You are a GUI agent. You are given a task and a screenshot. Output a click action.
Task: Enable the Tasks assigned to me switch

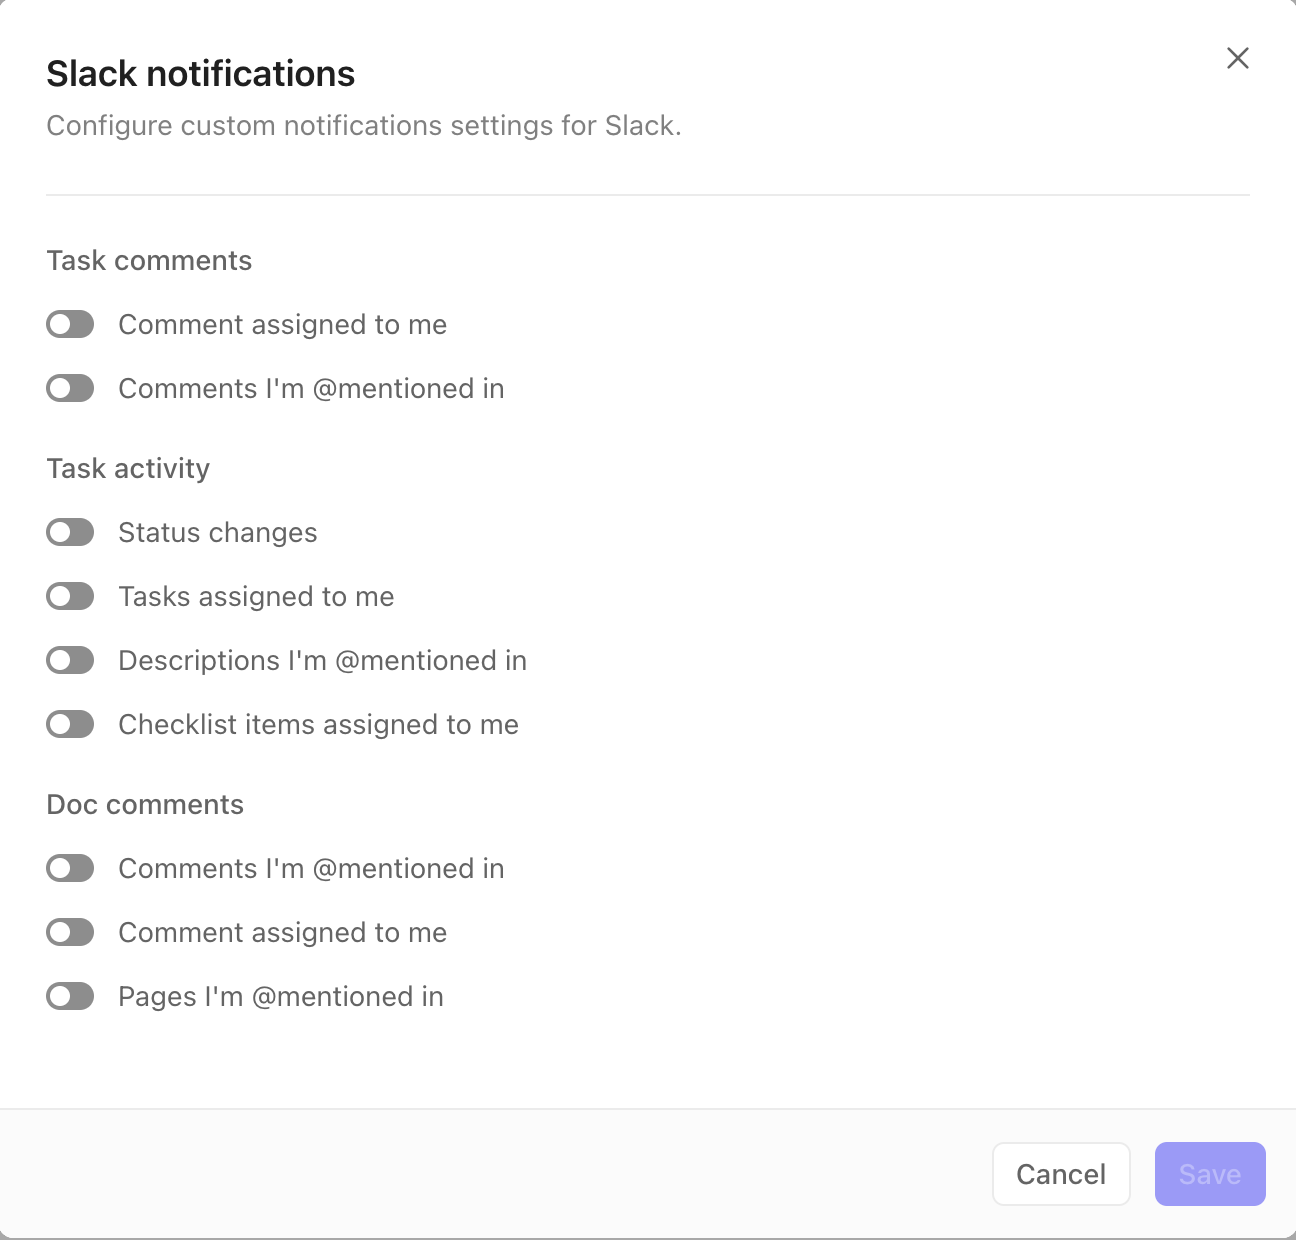tap(70, 596)
